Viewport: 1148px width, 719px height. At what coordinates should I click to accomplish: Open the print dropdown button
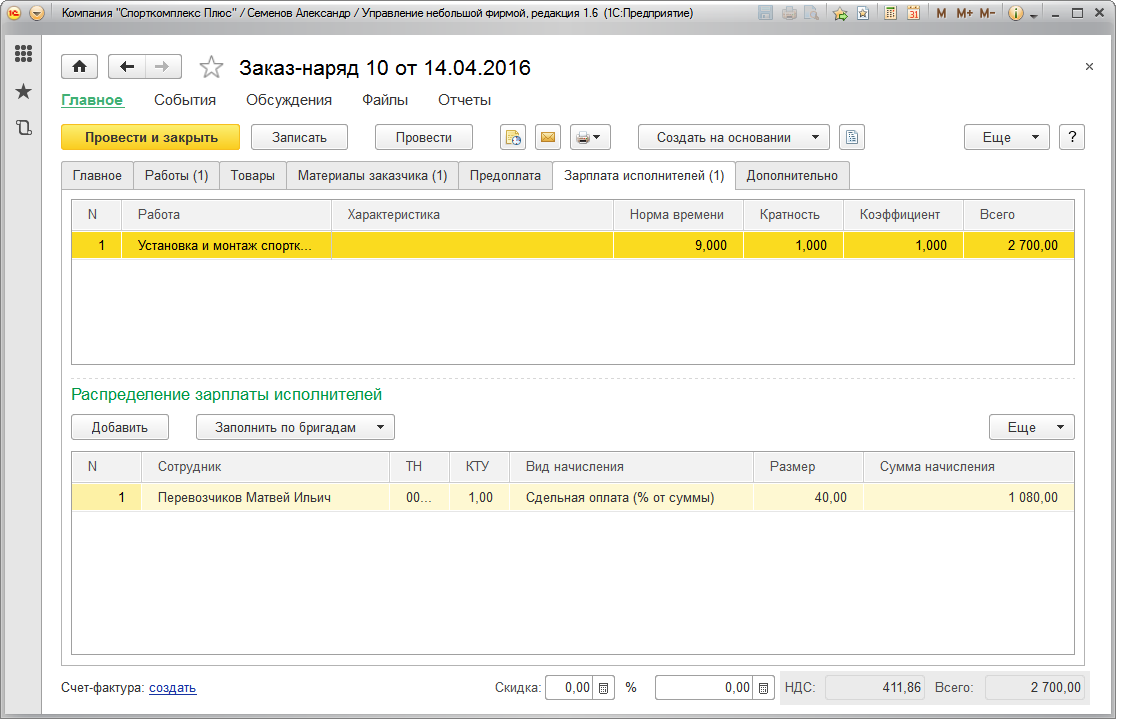point(590,137)
